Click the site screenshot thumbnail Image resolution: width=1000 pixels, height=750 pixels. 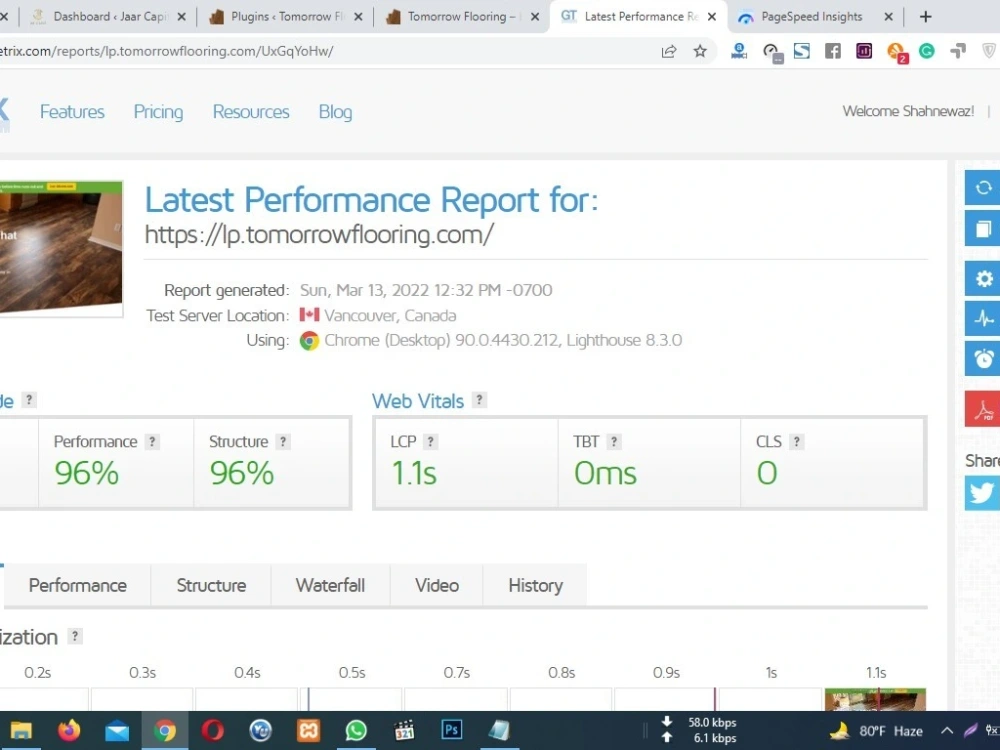pos(61,249)
